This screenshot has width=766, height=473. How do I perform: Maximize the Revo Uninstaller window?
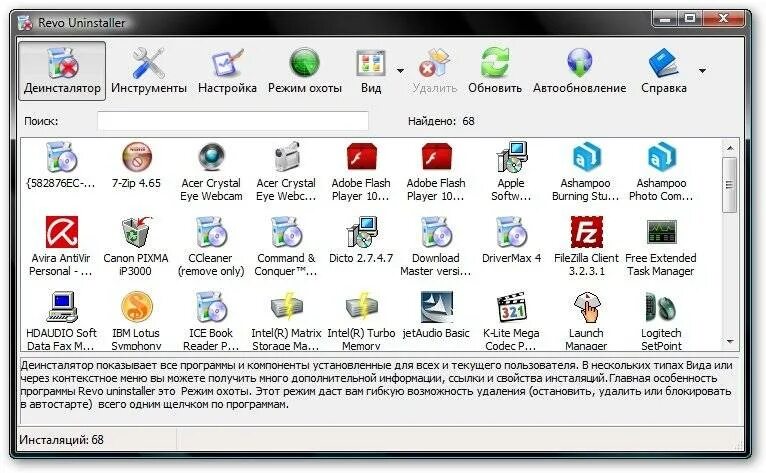(x=690, y=19)
